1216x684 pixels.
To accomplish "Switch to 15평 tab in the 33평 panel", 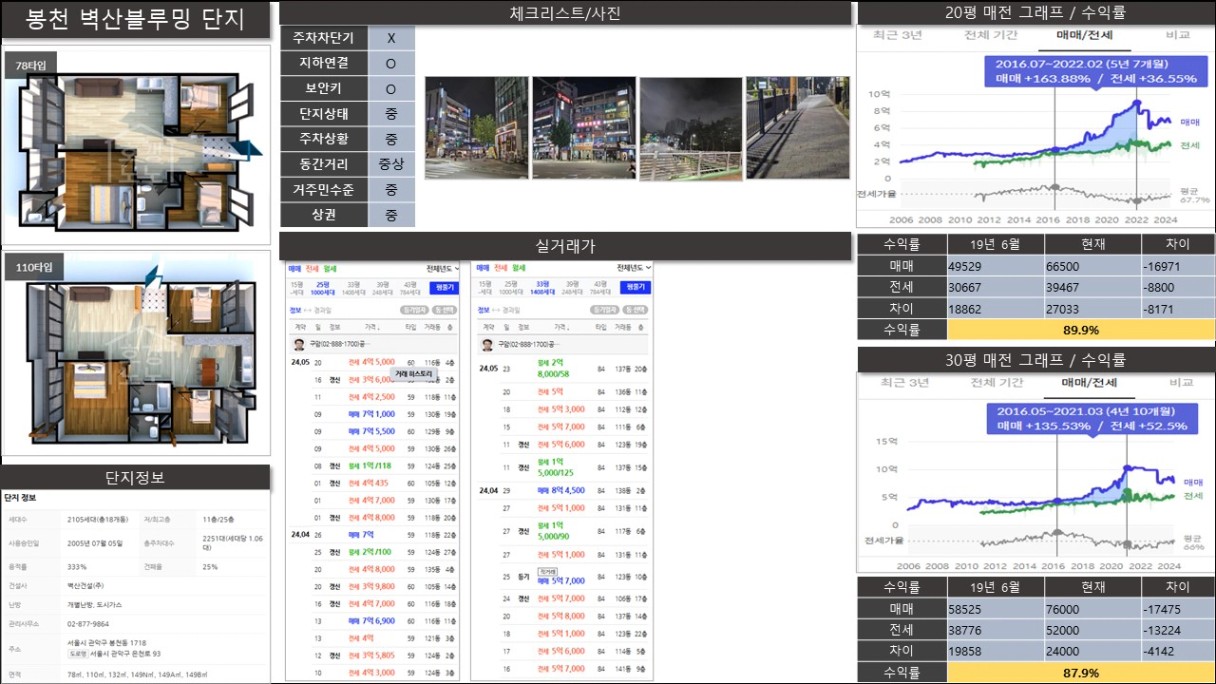I will (486, 287).
